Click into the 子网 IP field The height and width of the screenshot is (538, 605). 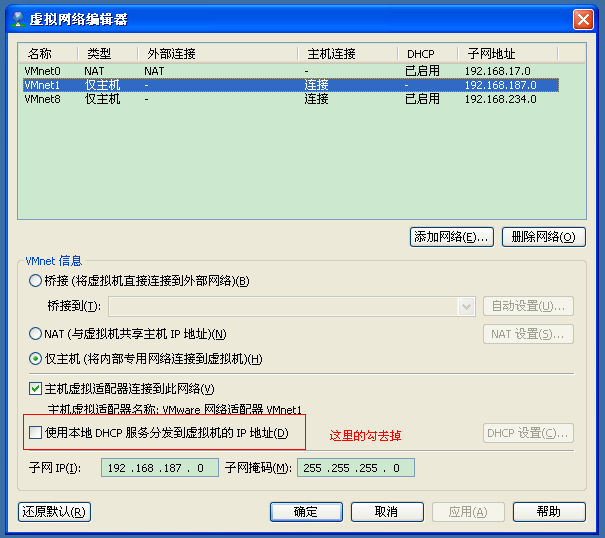160,468
